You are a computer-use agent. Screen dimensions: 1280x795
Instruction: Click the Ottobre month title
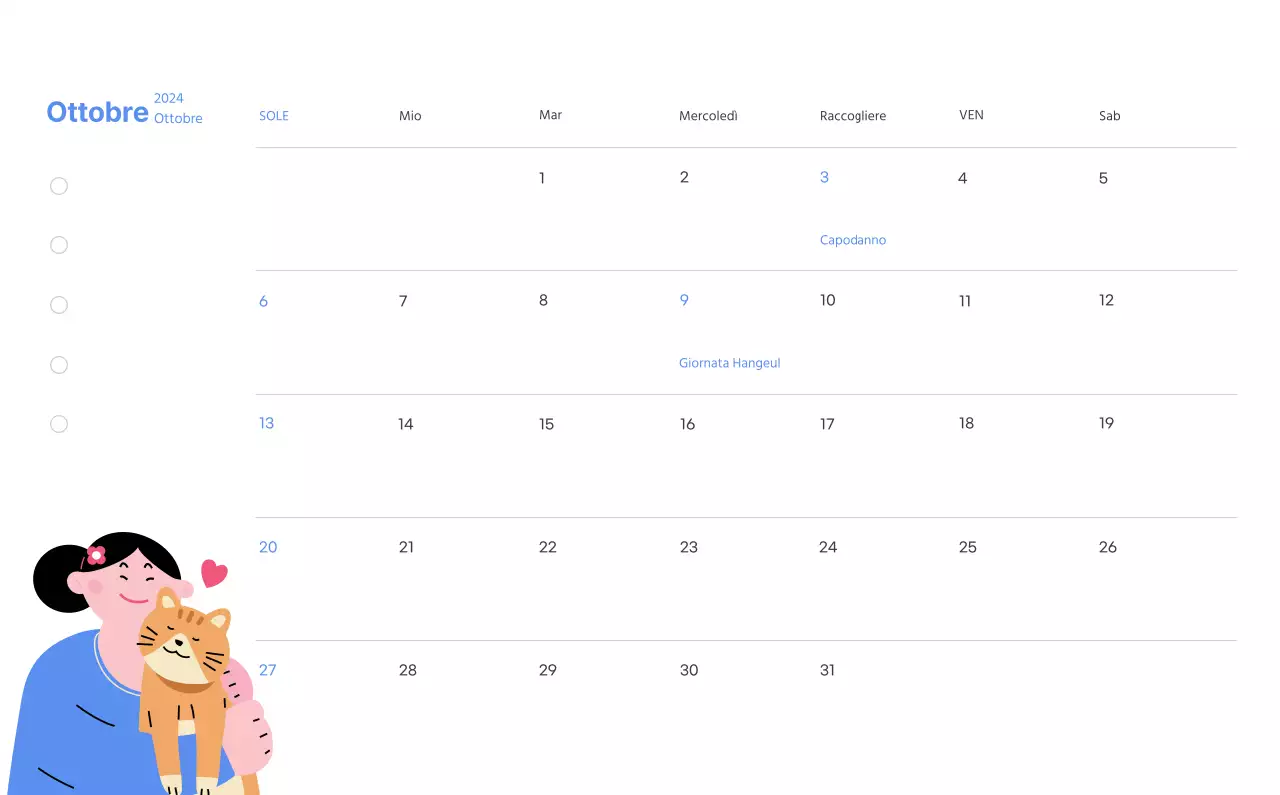click(97, 111)
